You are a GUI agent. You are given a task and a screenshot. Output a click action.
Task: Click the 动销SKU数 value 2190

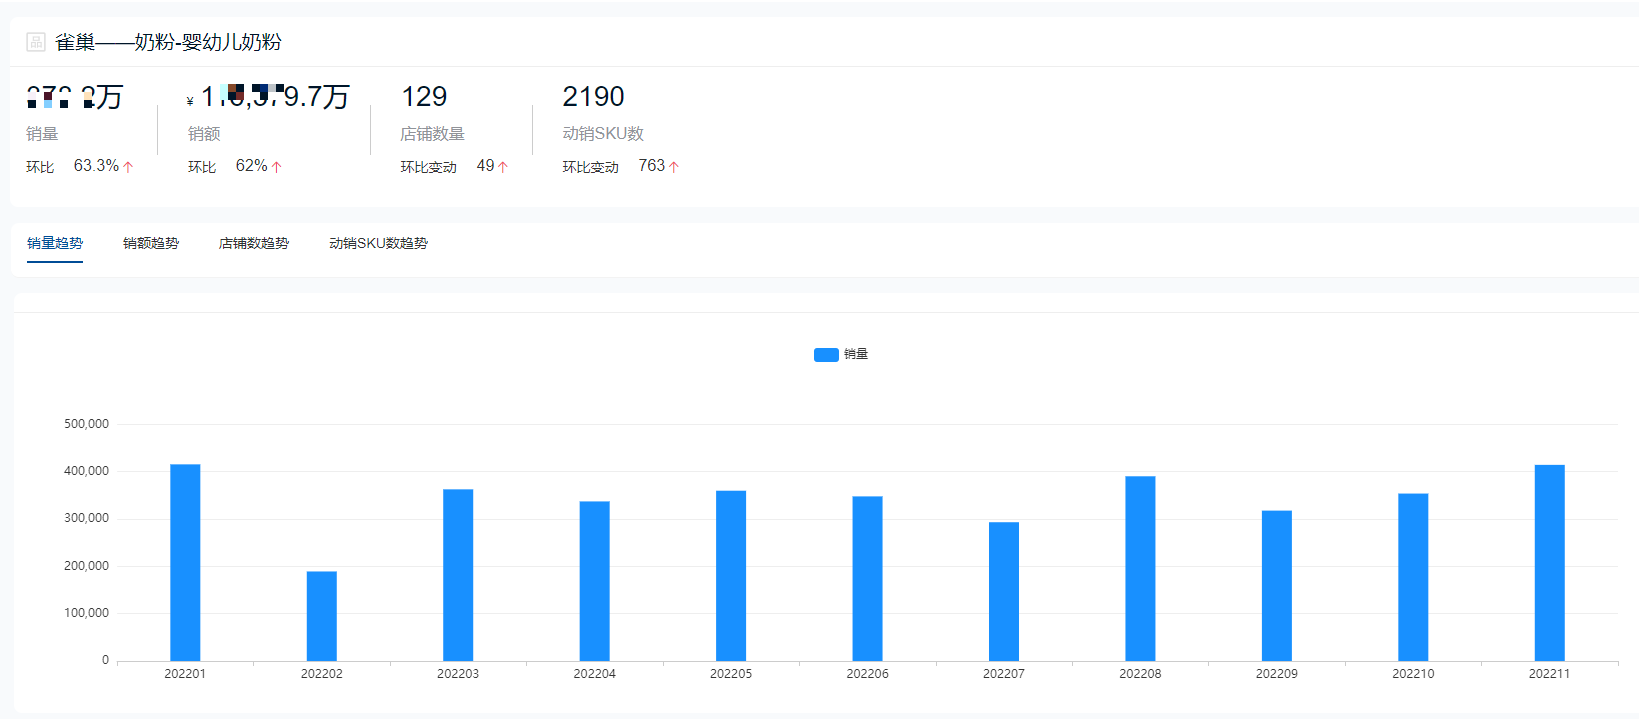point(593,97)
